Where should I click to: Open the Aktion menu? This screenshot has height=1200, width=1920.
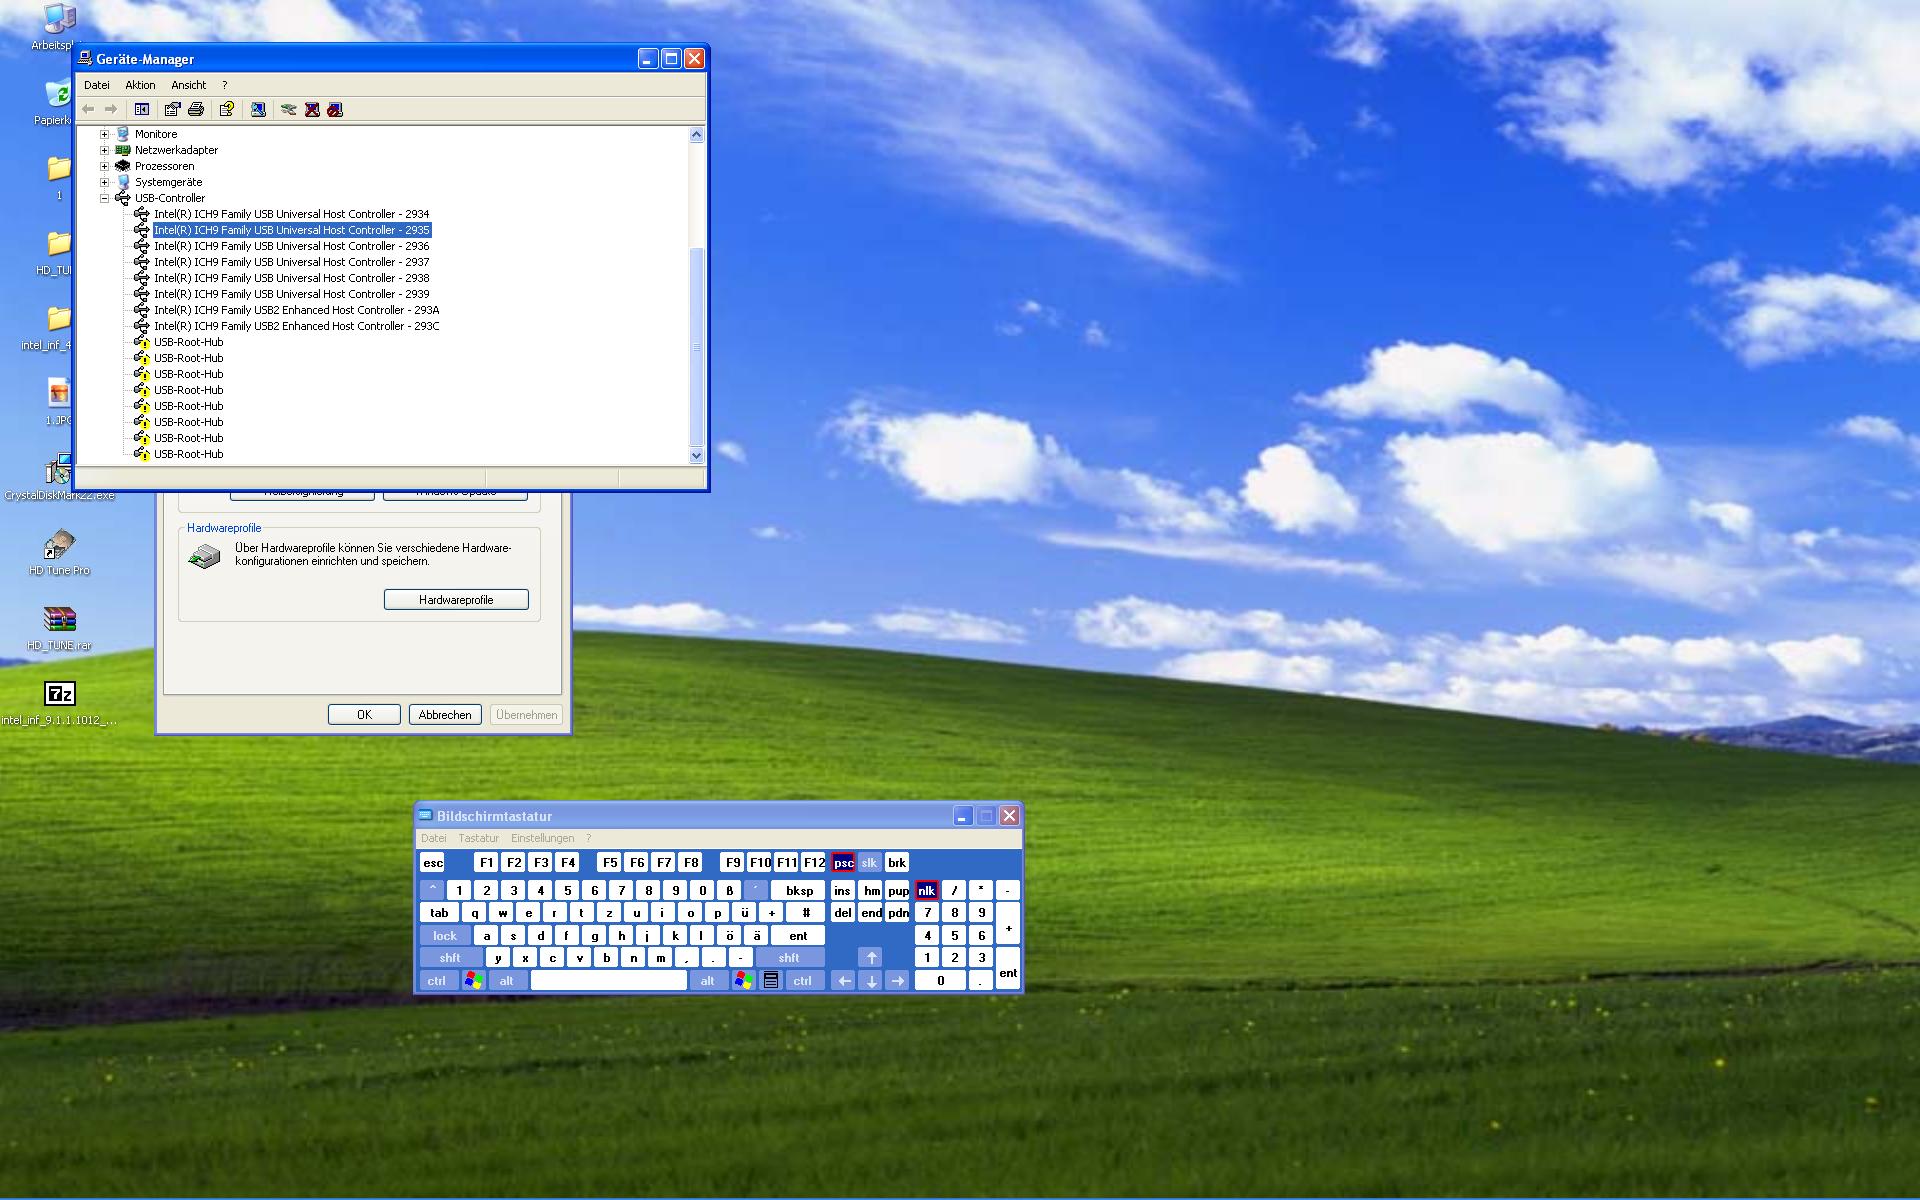pyautogui.click(x=140, y=85)
